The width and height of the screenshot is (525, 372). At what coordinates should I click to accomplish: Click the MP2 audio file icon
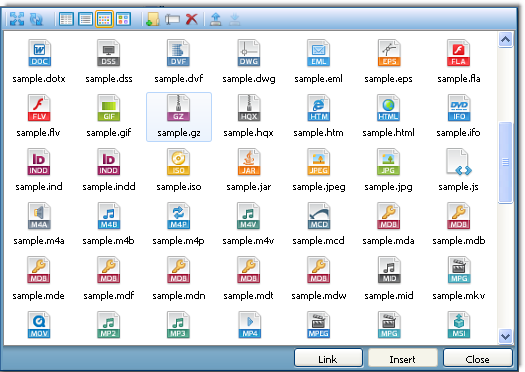click(x=109, y=325)
